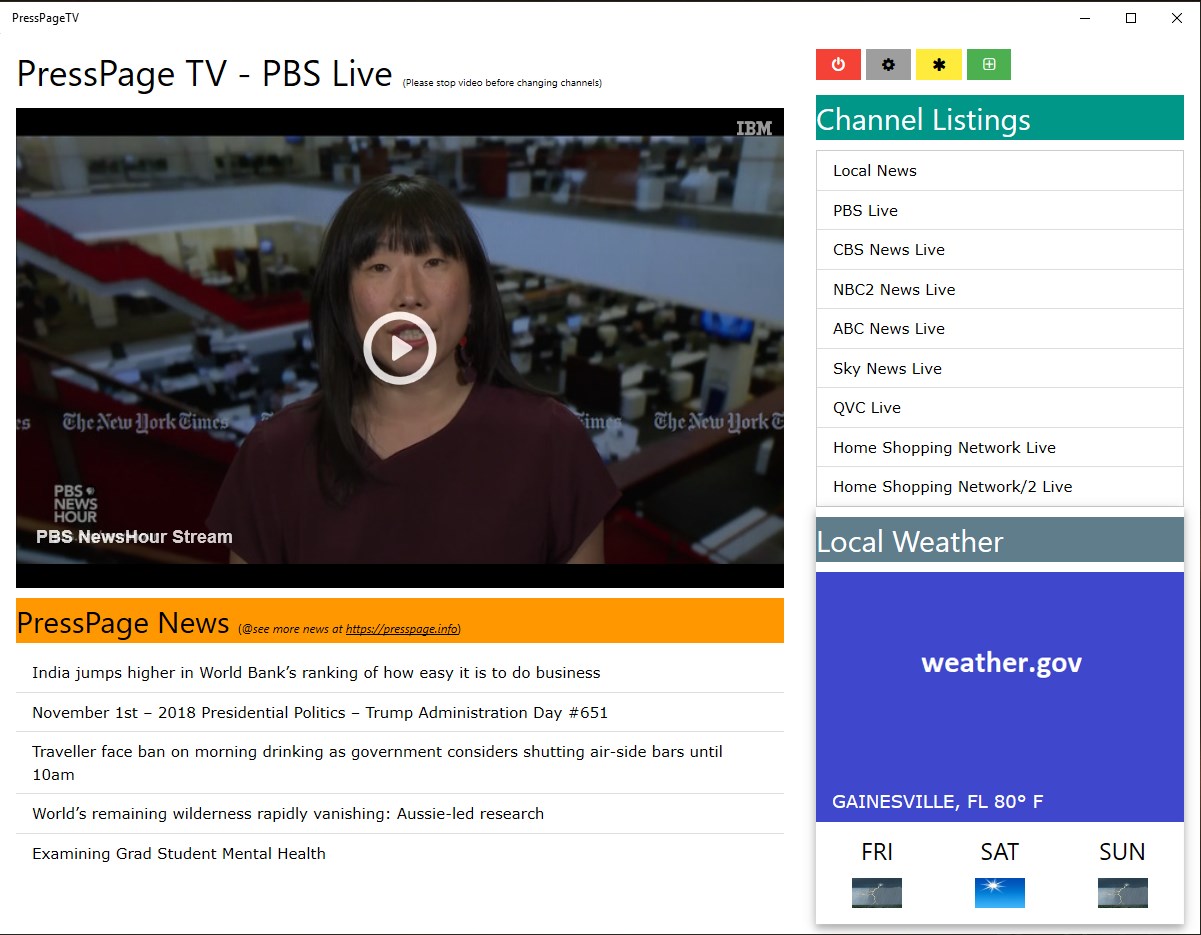Select the QVC Live channel

click(1000, 408)
